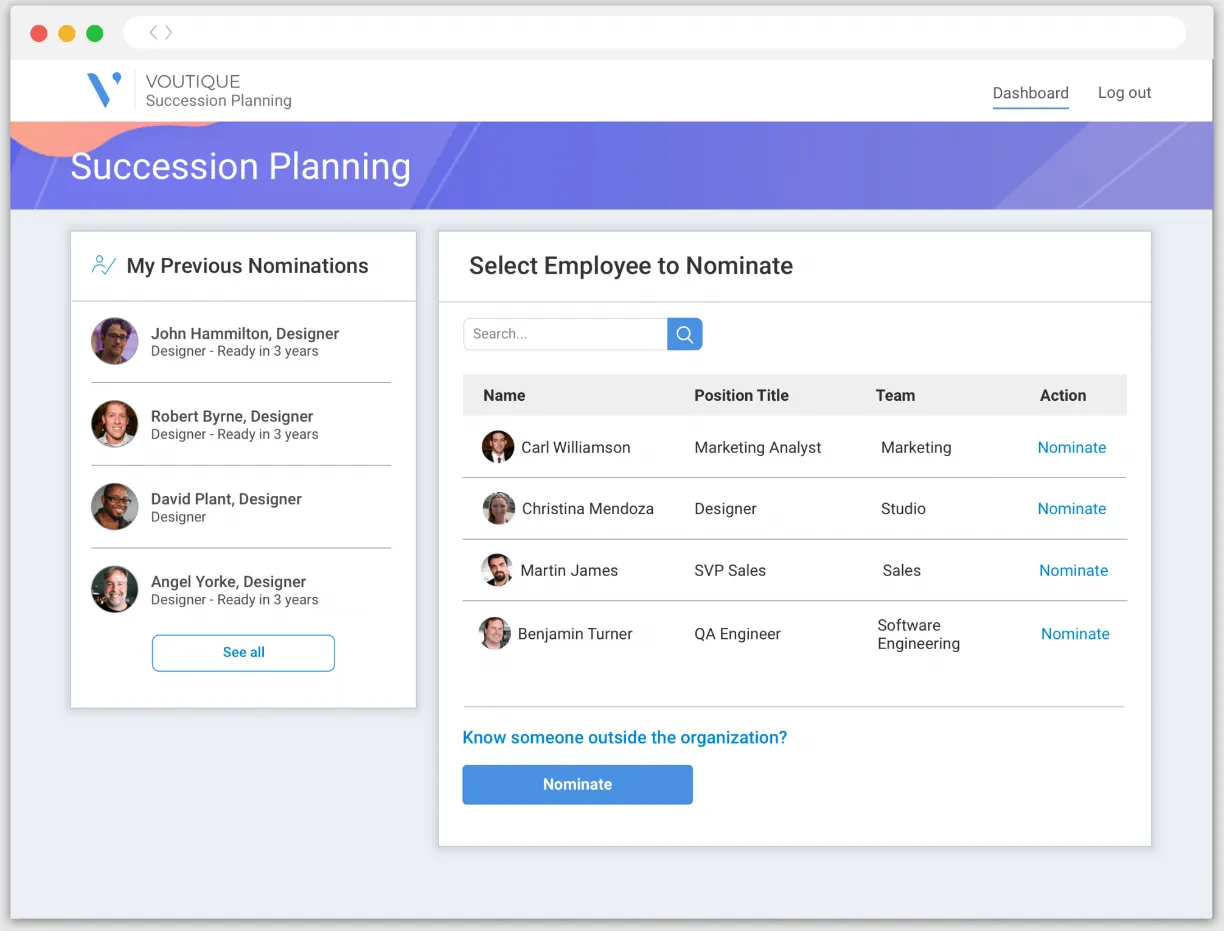Click the browser address bar
The height and width of the screenshot is (931, 1224).
pos(655,33)
